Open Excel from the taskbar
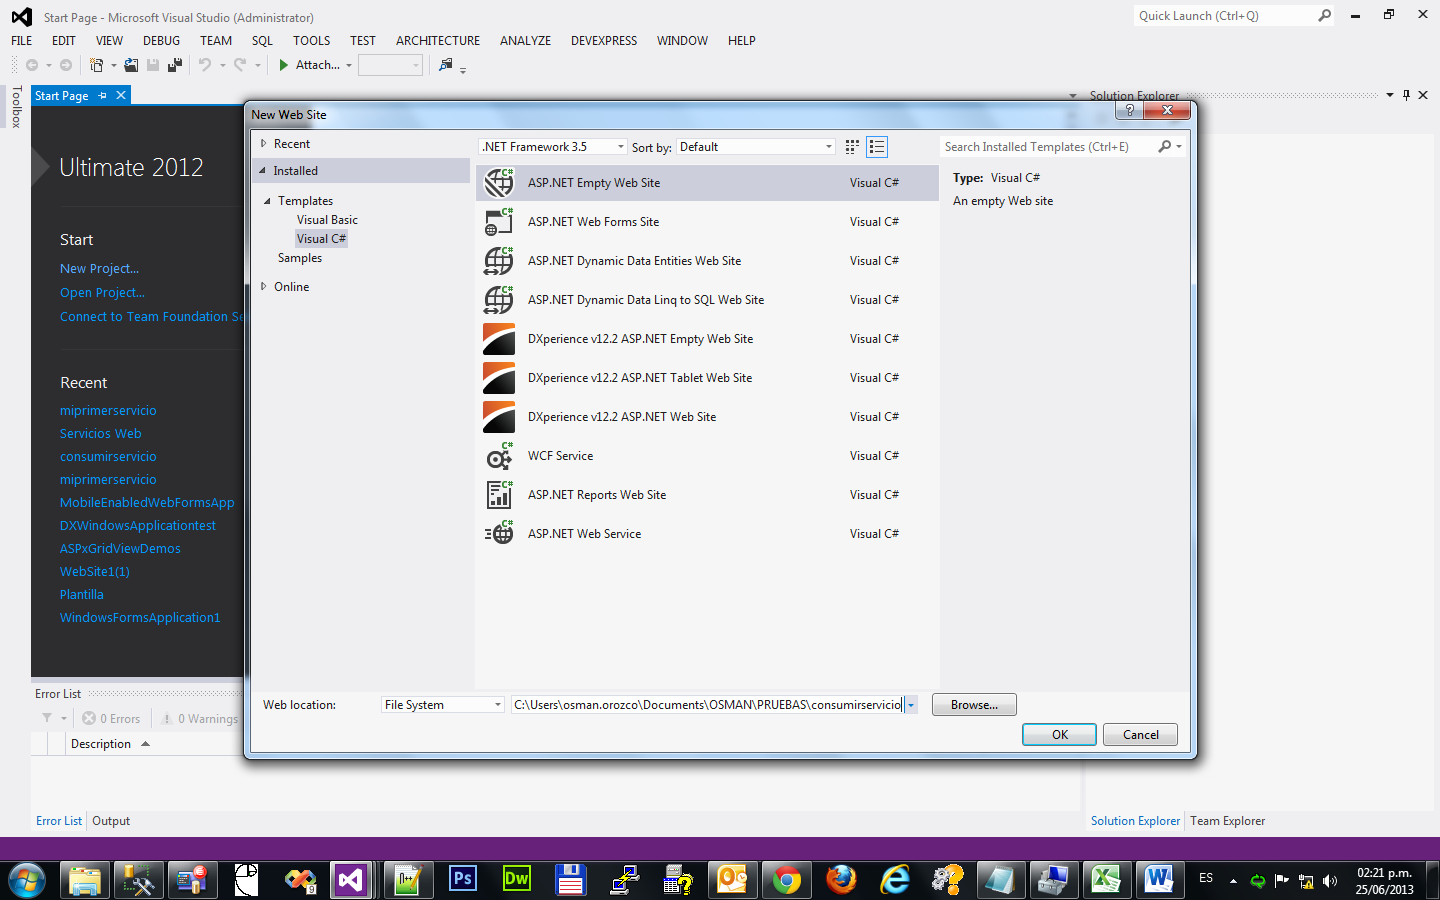The width and height of the screenshot is (1440, 900). point(1105,879)
